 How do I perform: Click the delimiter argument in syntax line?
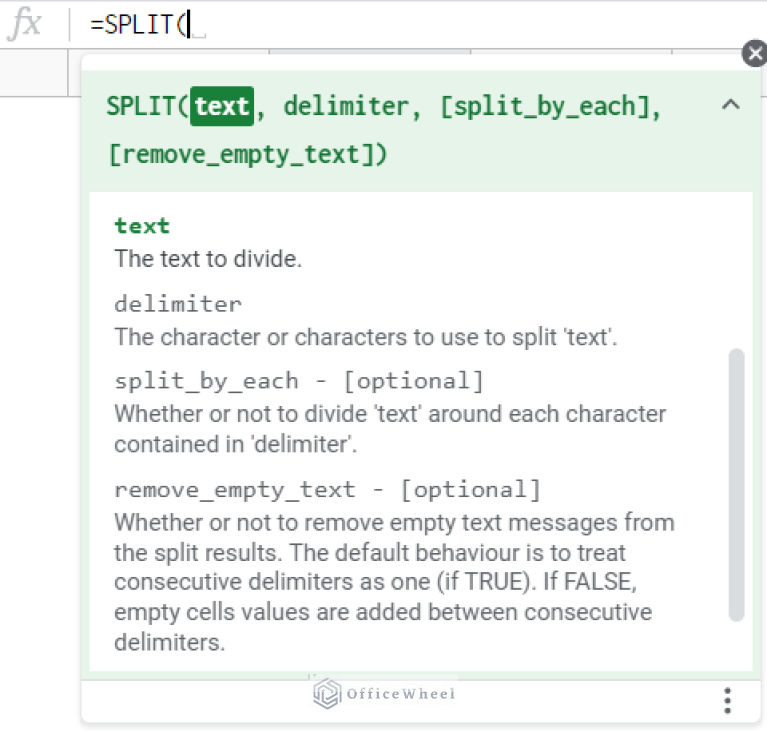point(346,106)
